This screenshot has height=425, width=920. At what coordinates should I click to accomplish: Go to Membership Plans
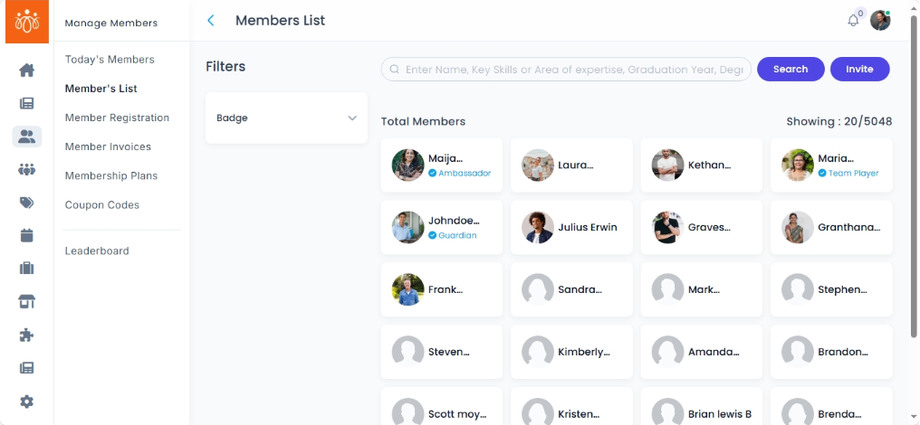111,175
